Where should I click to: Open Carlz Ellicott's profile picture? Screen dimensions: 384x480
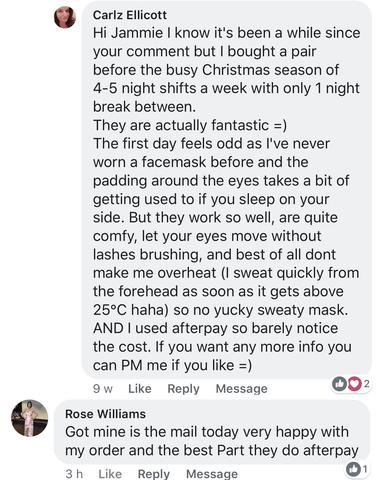[x=65, y=17]
